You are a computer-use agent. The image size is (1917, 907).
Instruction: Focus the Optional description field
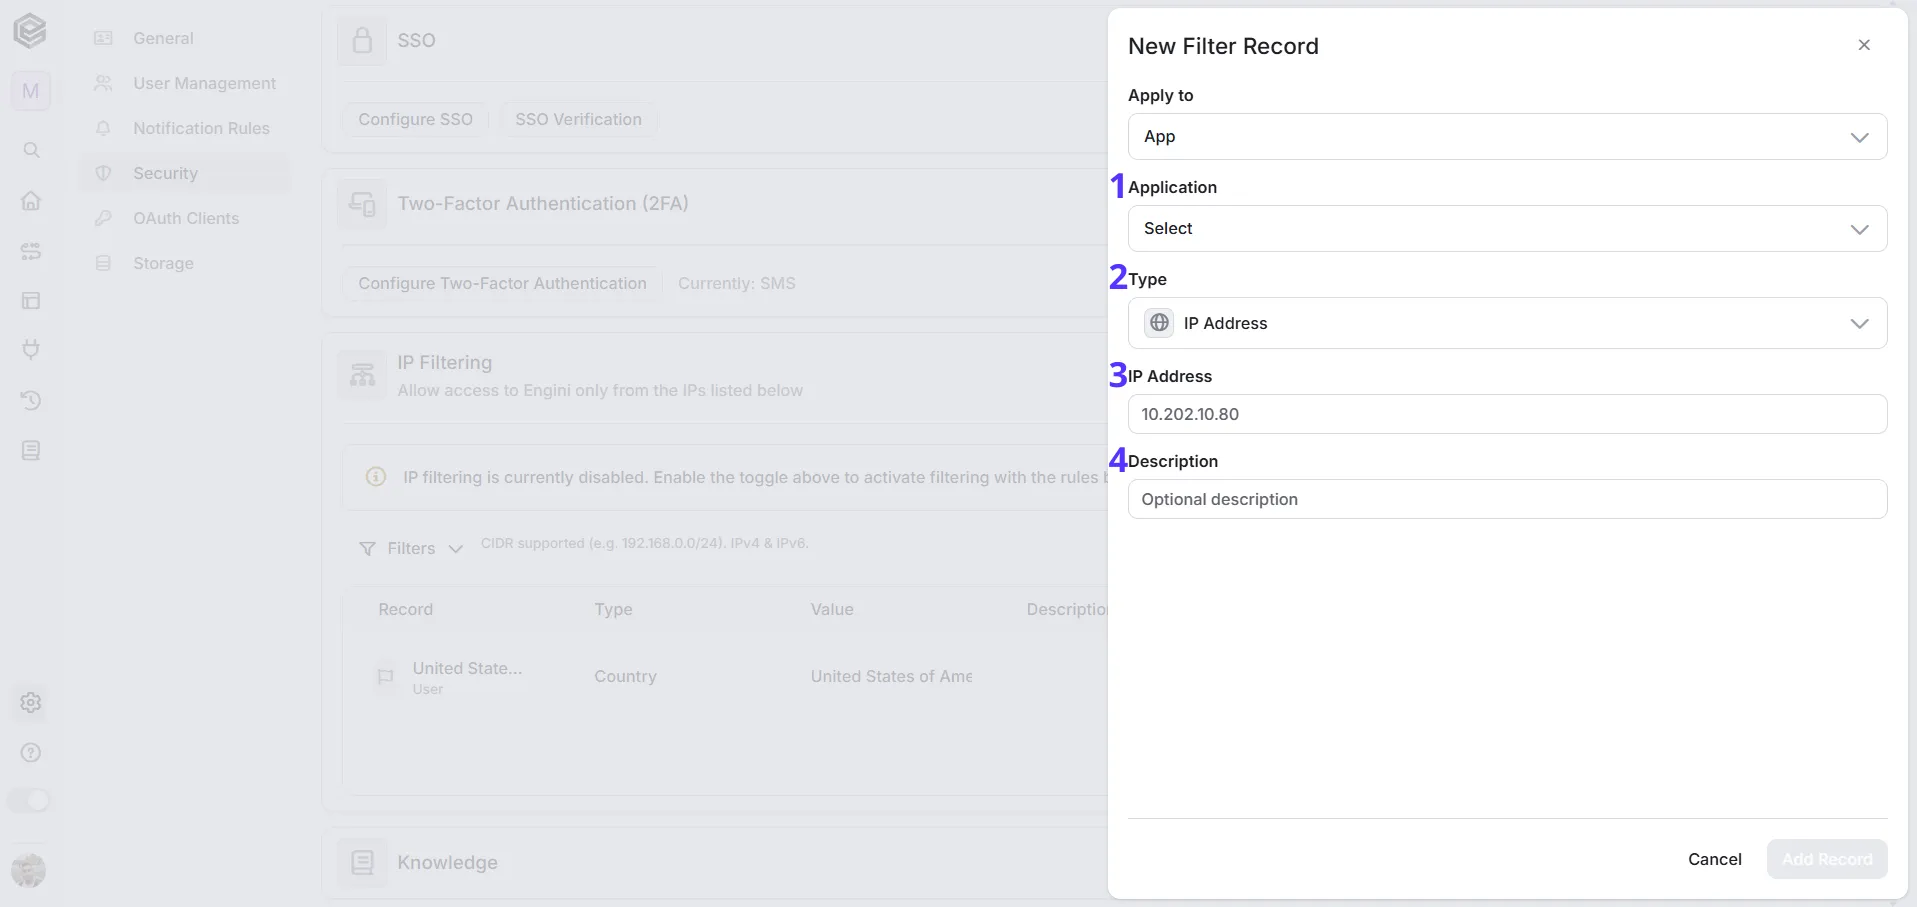click(1507, 499)
